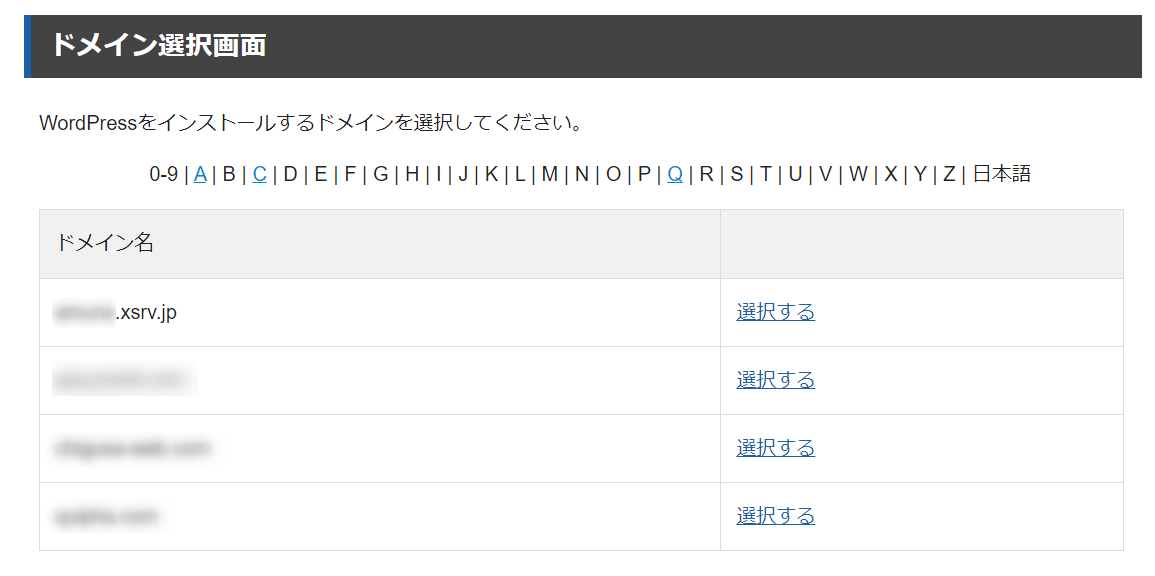
Task: Select the second blurred domain's 選択する link
Action: click(775, 380)
